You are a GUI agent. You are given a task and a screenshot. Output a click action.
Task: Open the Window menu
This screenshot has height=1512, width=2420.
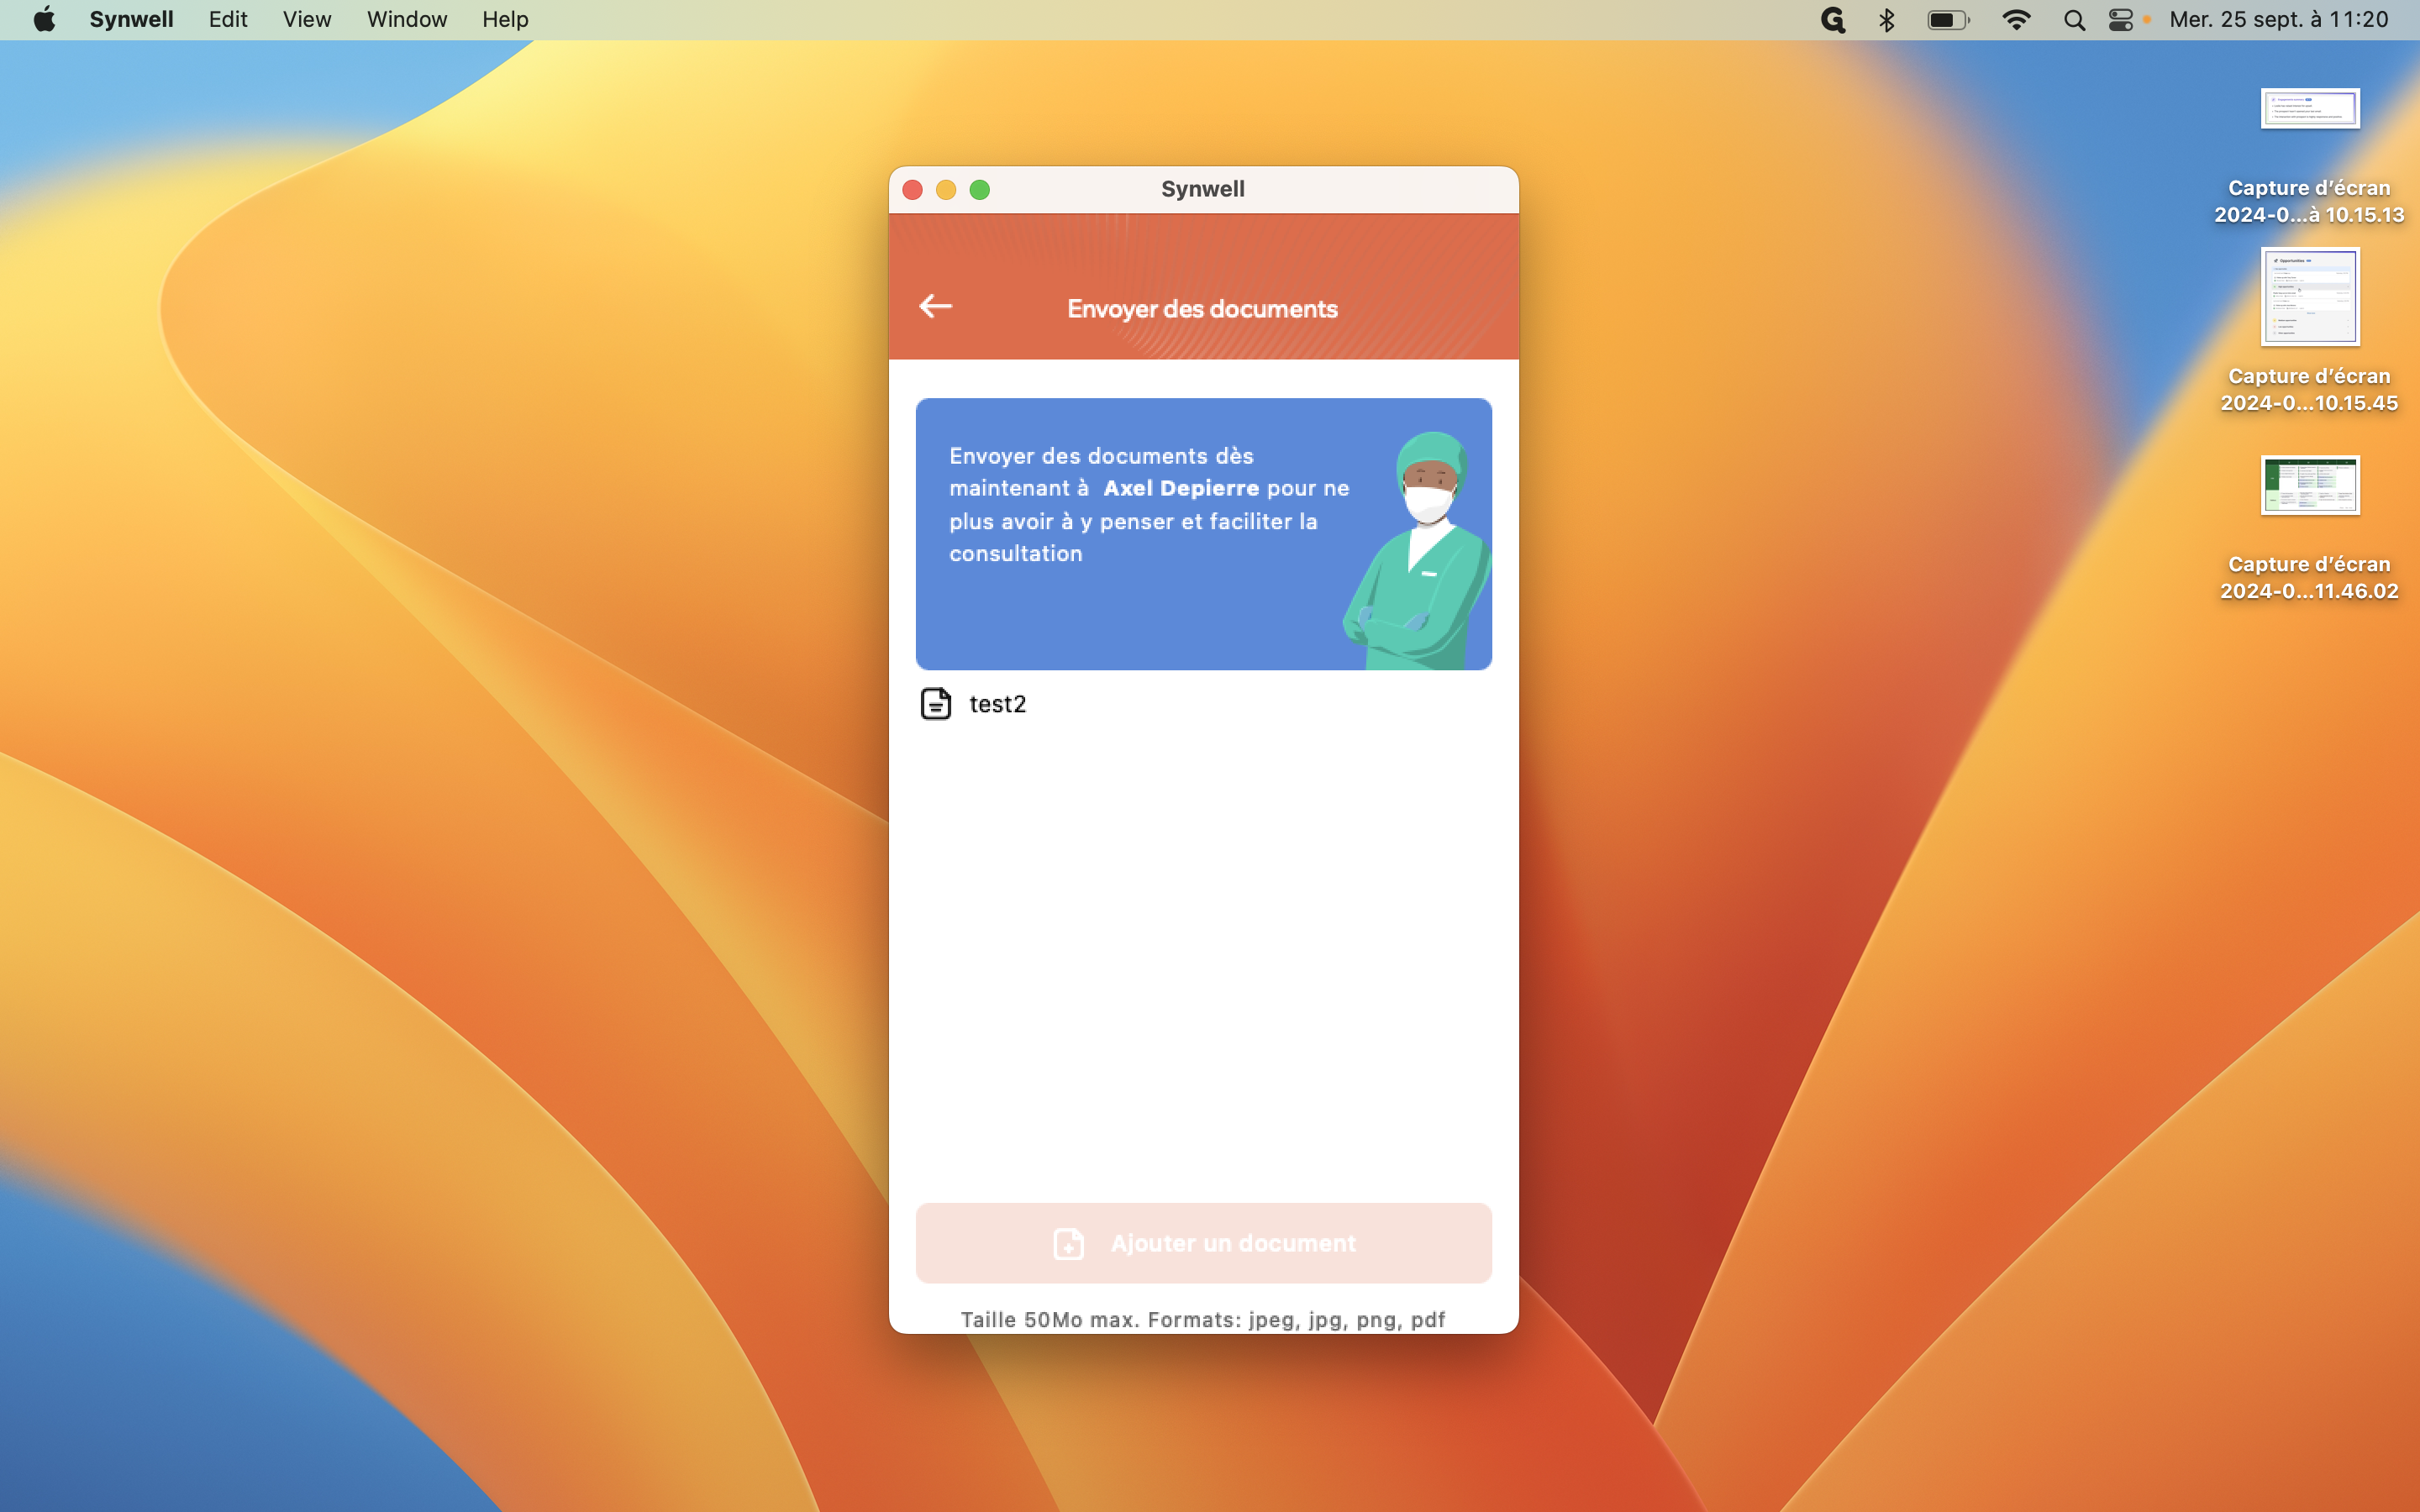(406, 19)
